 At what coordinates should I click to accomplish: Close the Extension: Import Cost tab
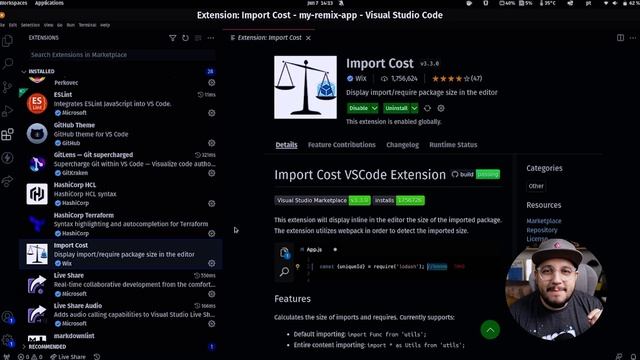309,38
